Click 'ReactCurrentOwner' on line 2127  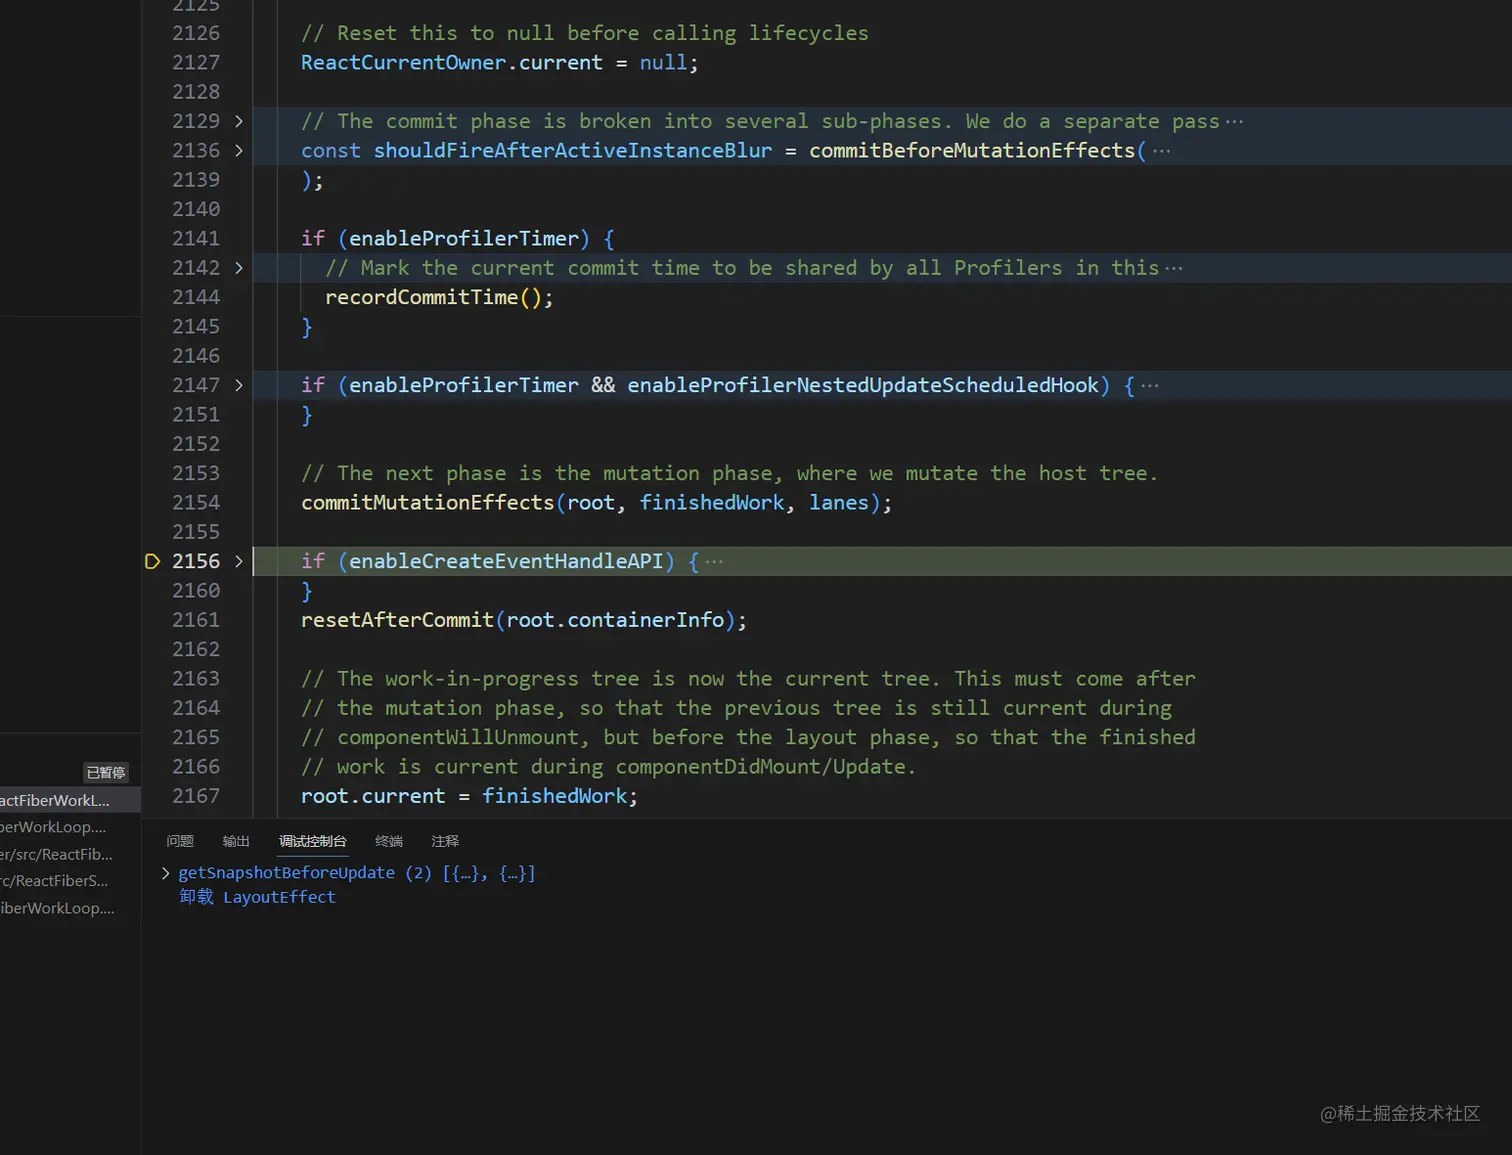coord(404,62)
